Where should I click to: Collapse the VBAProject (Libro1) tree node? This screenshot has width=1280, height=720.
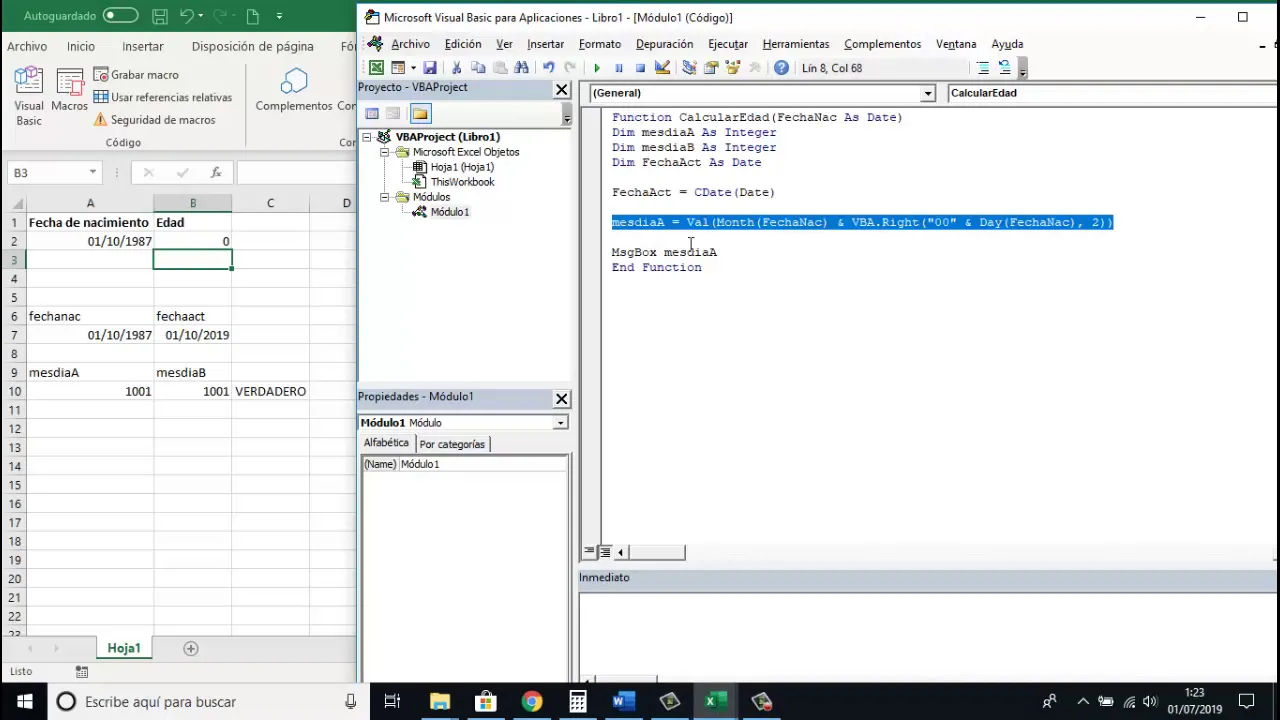coord(367,137)
